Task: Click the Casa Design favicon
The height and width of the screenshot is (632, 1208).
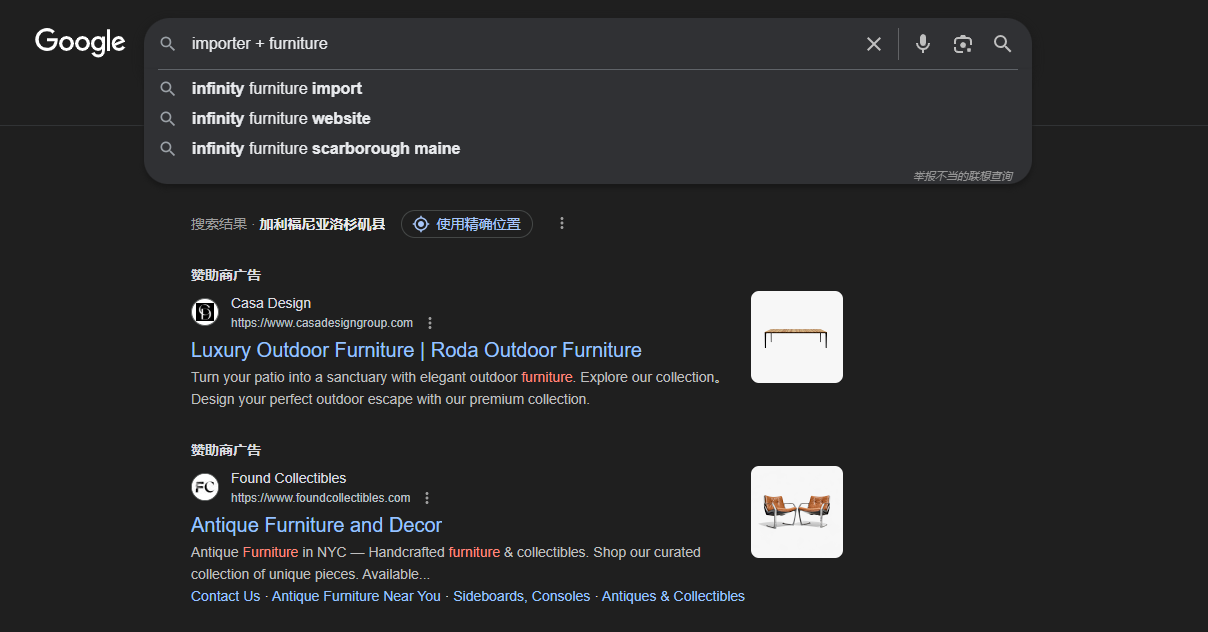Action: coord(205,312)
